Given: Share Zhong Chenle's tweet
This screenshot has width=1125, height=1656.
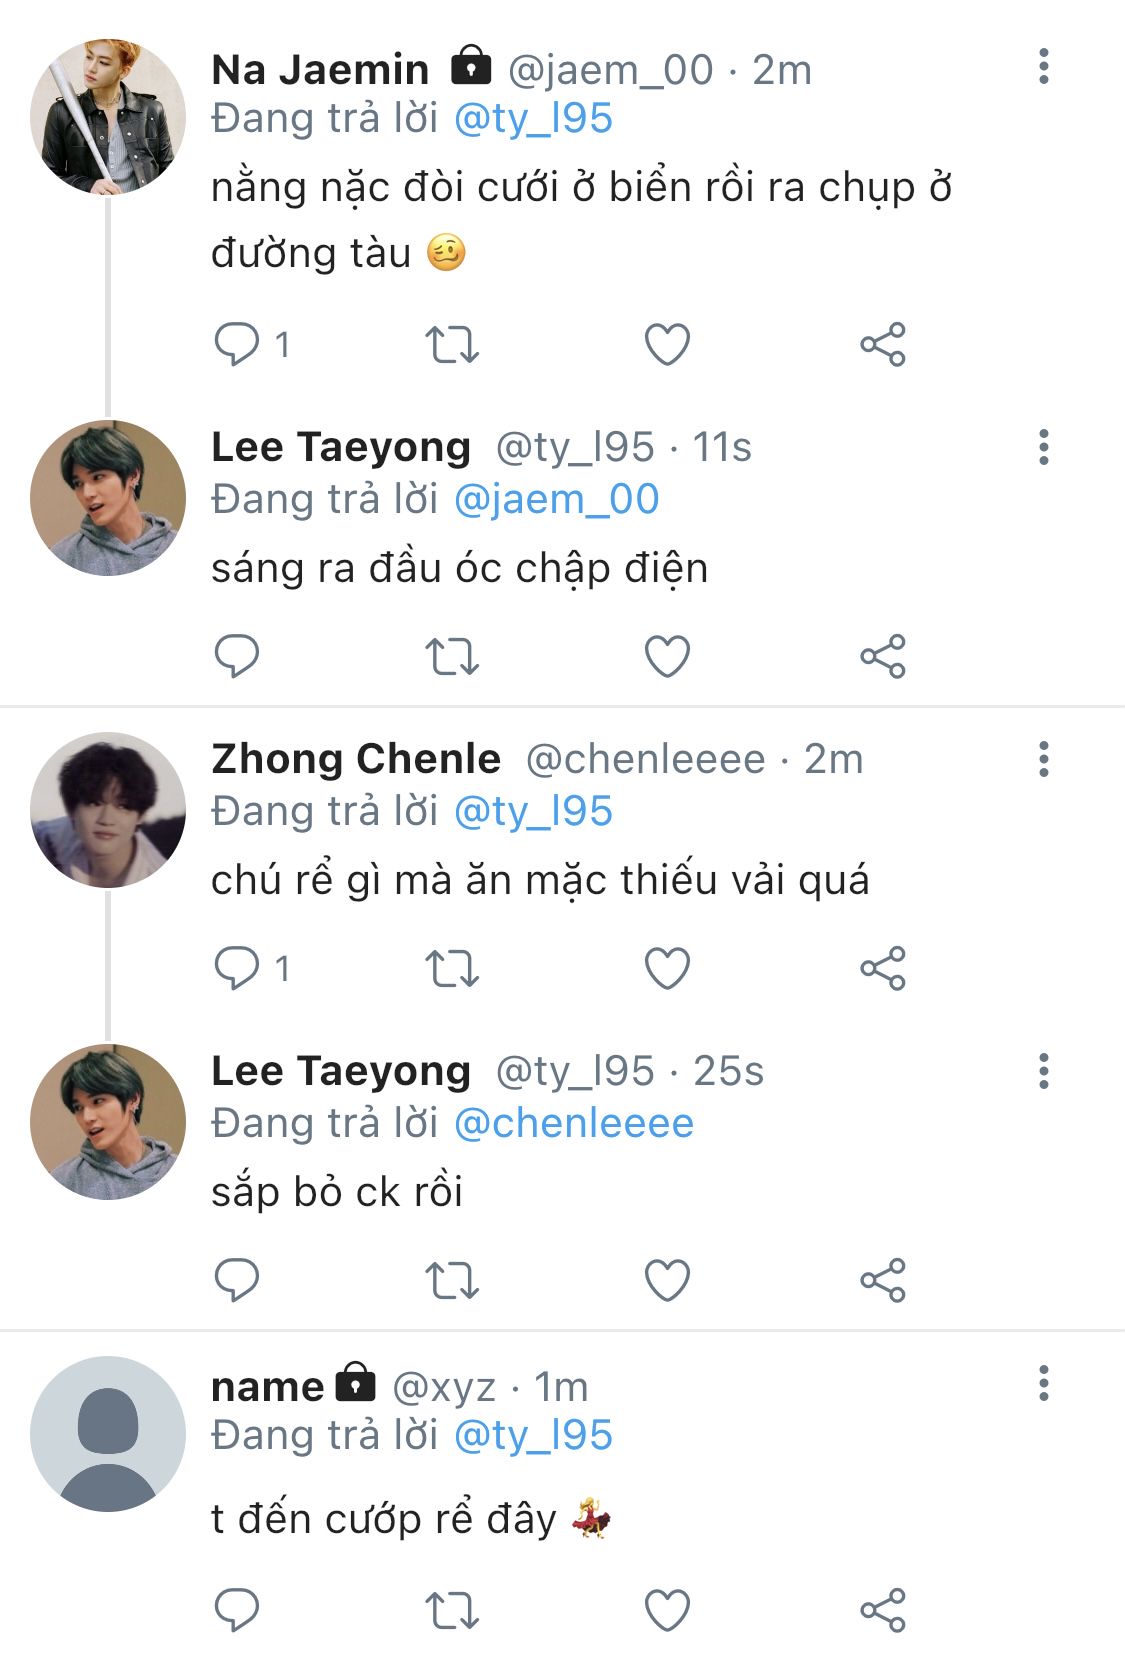Looking at the screenshot, I should (x=883, y=968).
